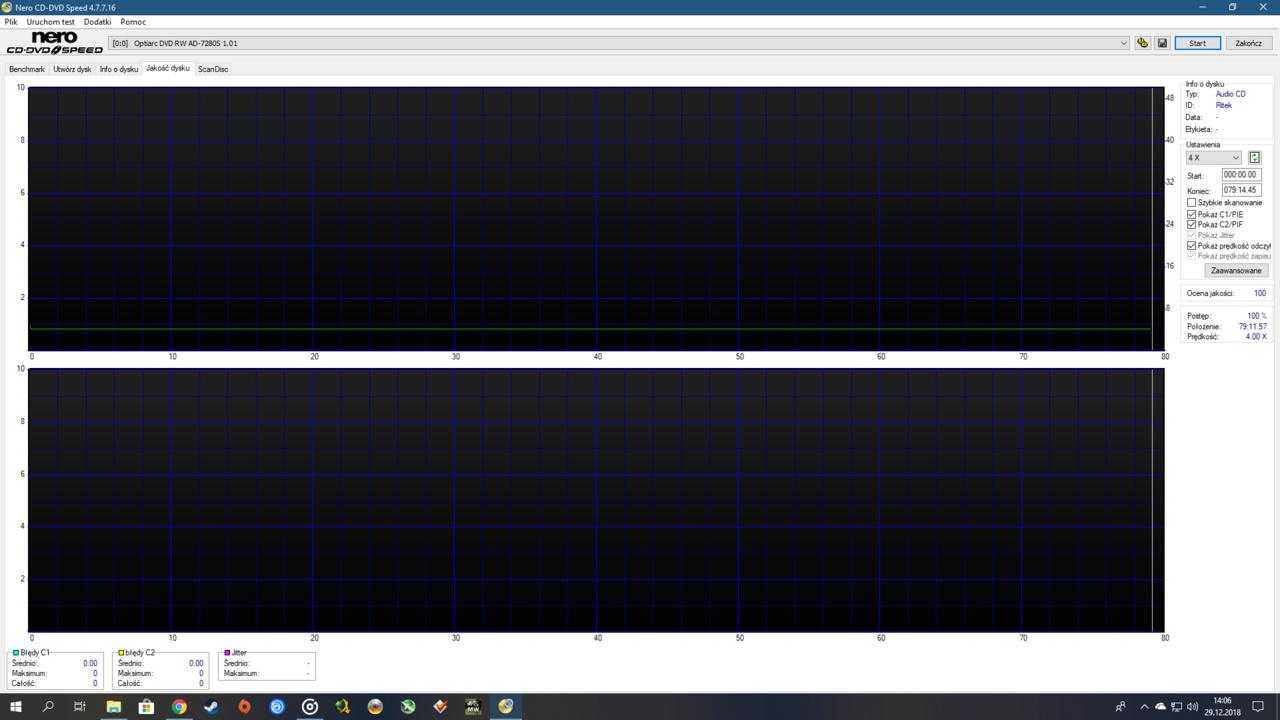This screenshot has height=720, width=1280.
Task: Open the Dodatki menu
Action: 97,21
